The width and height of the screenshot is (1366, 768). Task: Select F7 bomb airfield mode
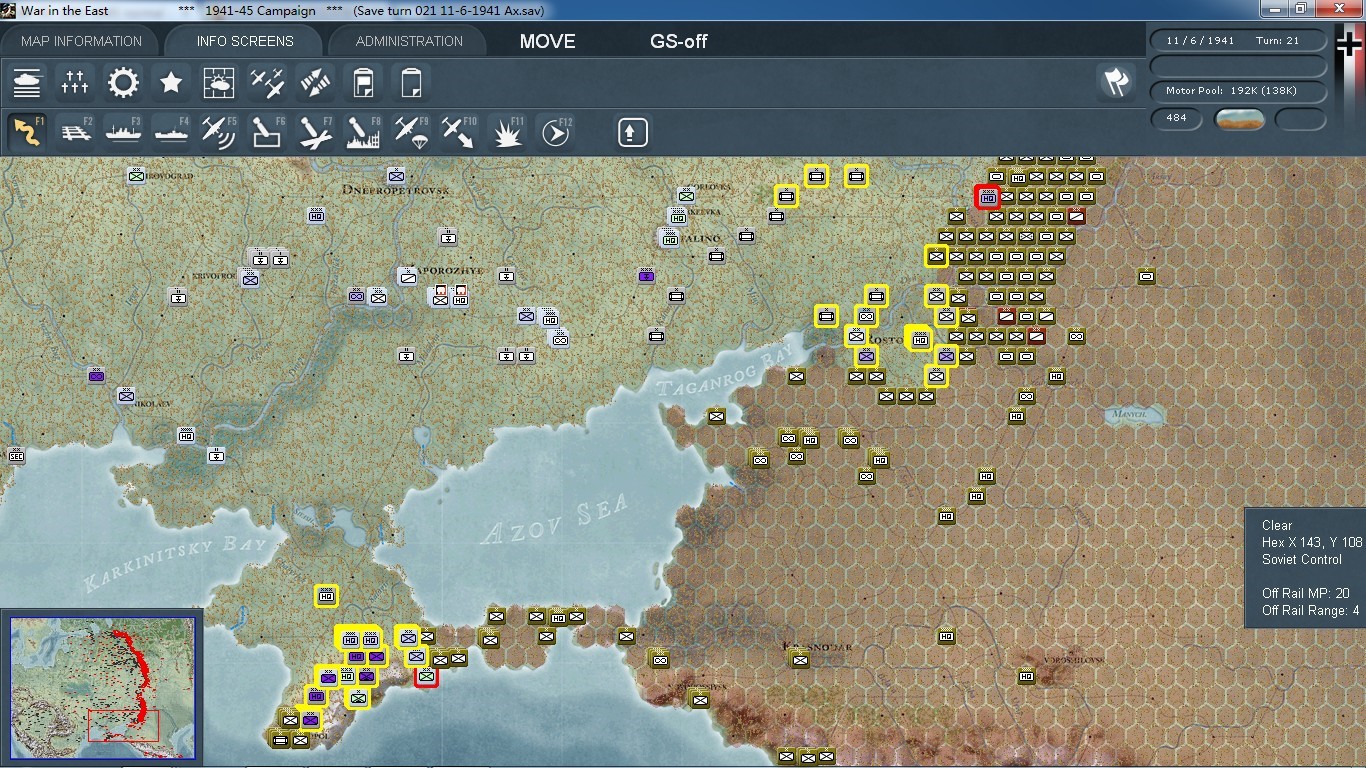click(315, 132)
